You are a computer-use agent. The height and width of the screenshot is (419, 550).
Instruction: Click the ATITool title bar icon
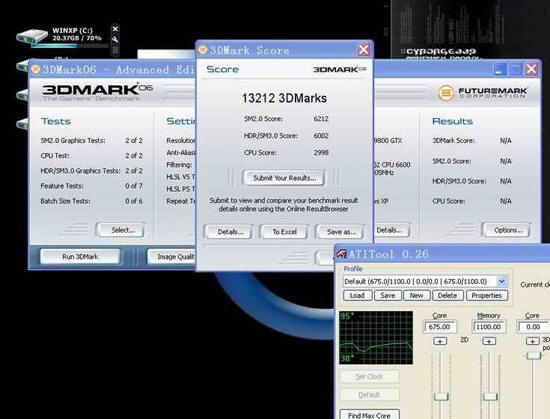coord(342,254)
